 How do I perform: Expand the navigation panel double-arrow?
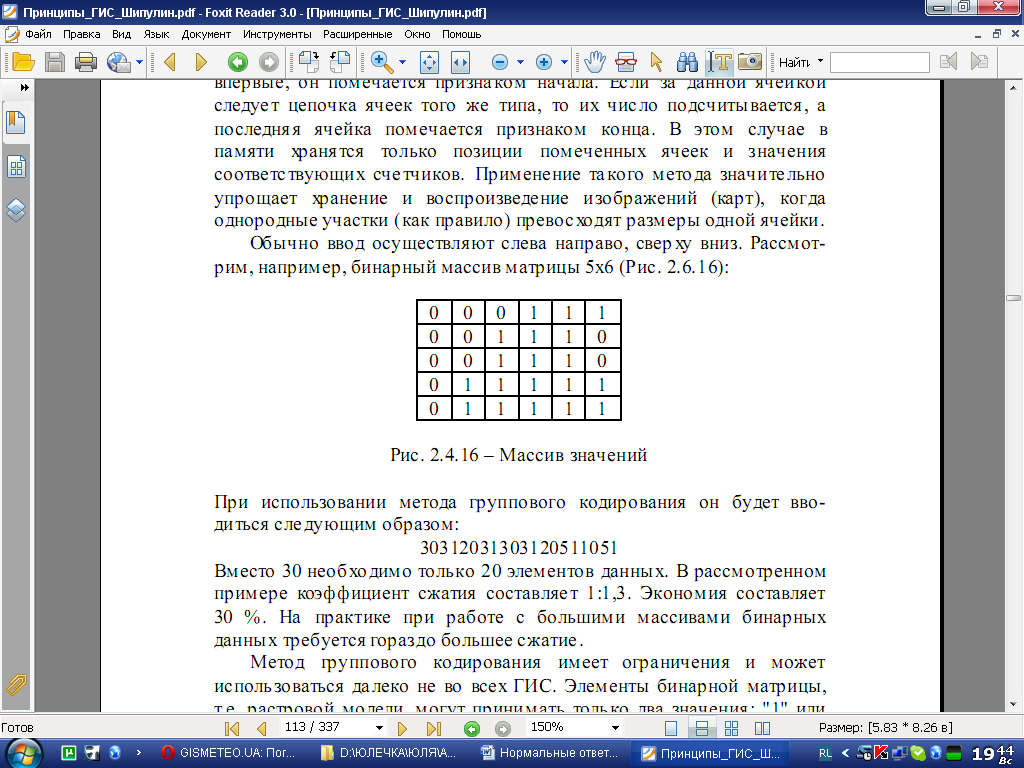pos(25,88)
